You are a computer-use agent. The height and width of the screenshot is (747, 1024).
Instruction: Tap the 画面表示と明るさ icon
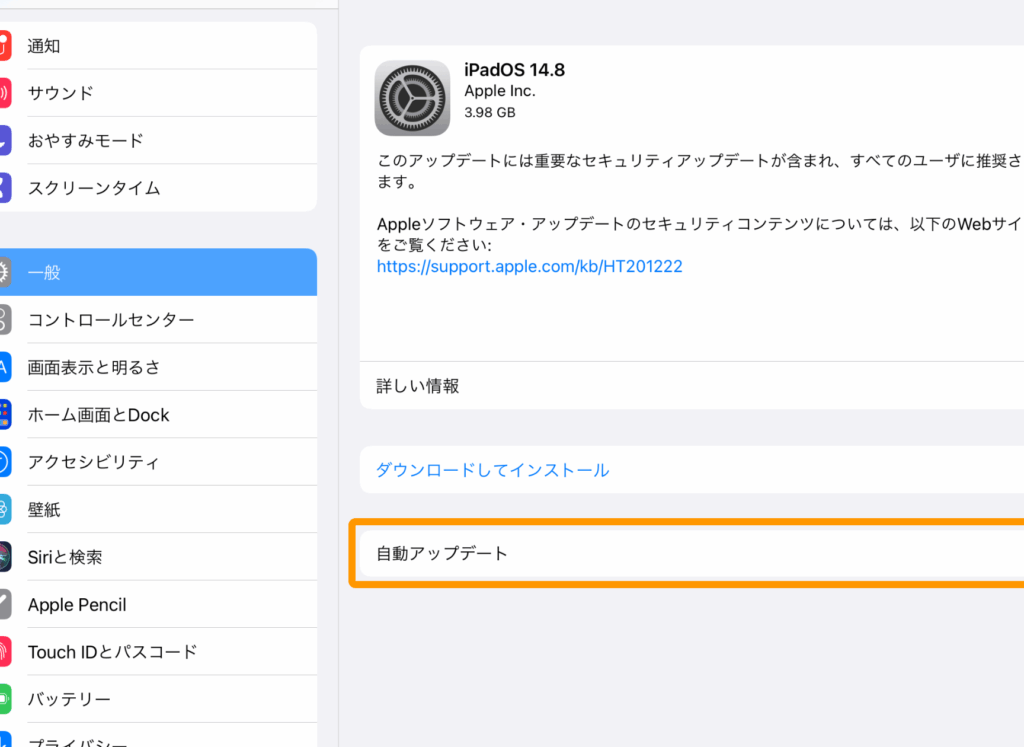[5, 367]
